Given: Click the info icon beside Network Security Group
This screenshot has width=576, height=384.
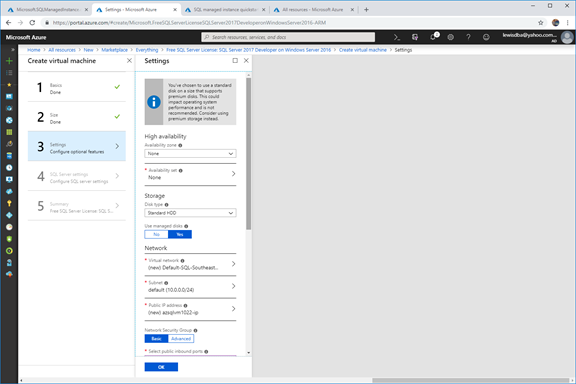Looking at the screenshot, I should [x=195, y=331].
